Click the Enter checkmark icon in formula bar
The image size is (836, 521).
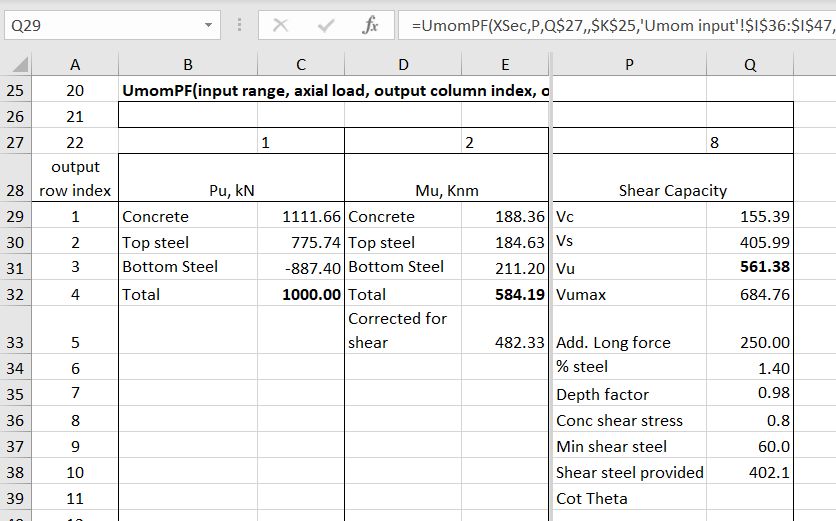pyautogui.click(x=325, y=25)
